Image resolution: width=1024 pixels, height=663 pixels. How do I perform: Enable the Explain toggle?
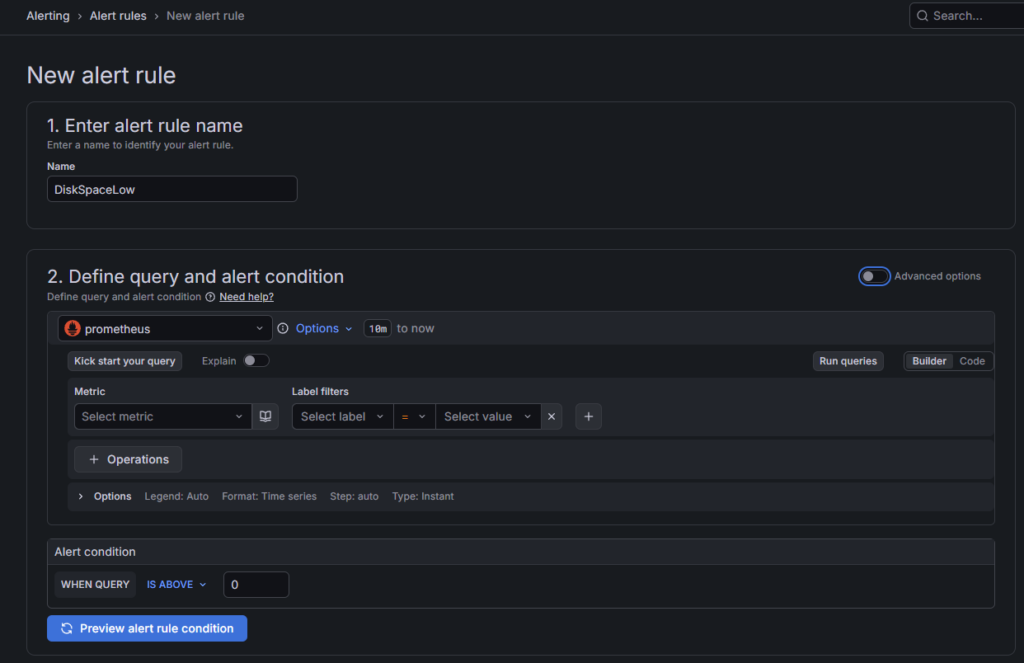click(256, 361)
